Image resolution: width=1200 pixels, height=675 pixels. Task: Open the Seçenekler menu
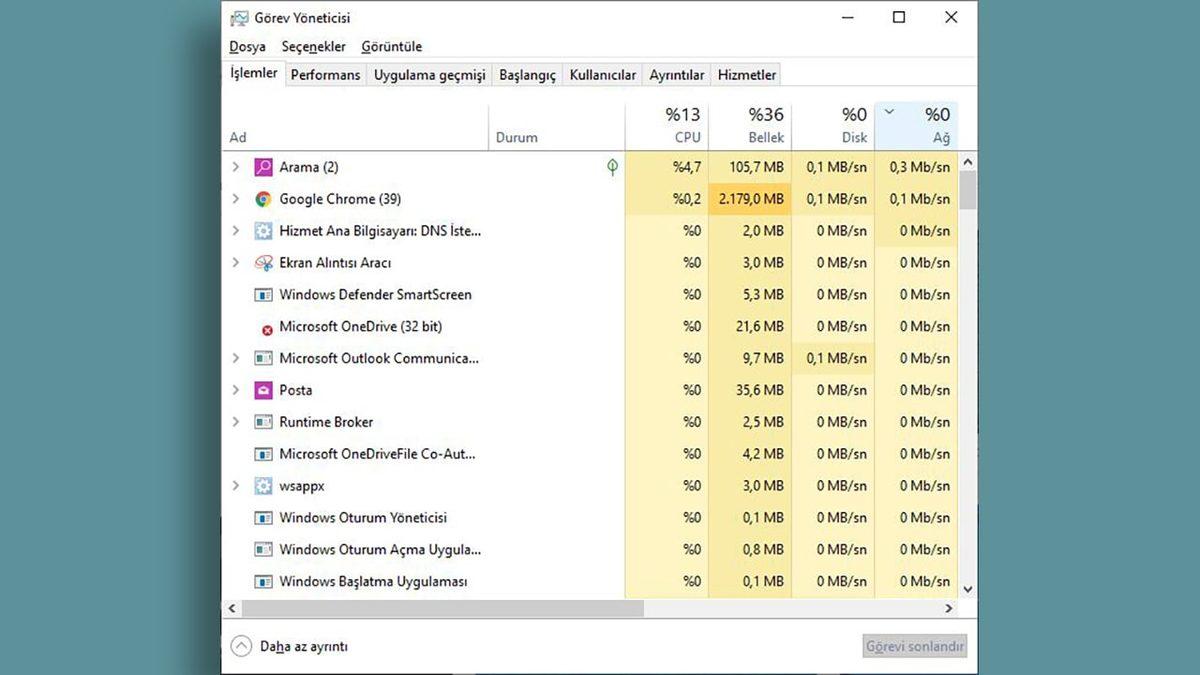pyautogui.click(x=313, y=46)
